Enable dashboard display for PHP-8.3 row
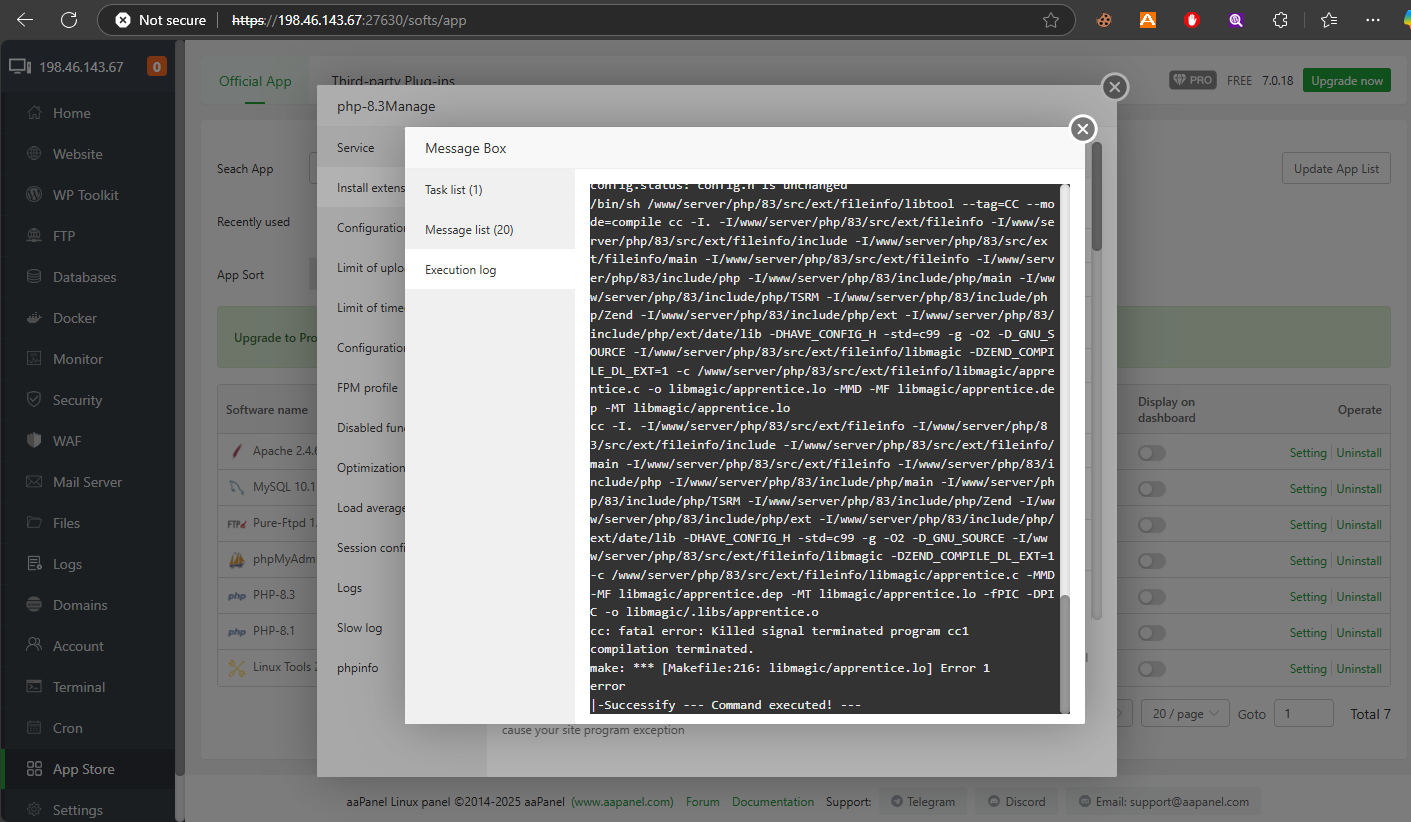This screenshot has height=822, width=1411. tap(1151, 597)
